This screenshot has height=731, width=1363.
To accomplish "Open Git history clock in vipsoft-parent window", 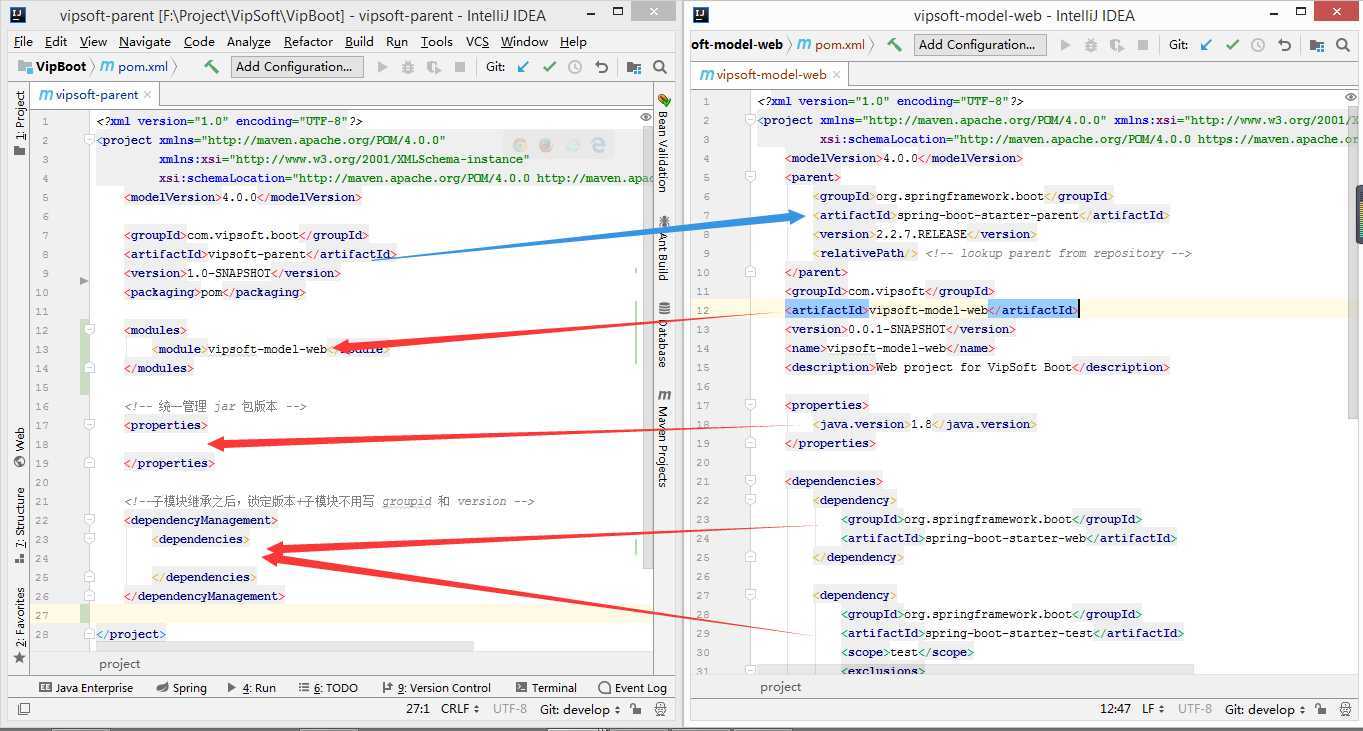I will (x=575, y=67).
